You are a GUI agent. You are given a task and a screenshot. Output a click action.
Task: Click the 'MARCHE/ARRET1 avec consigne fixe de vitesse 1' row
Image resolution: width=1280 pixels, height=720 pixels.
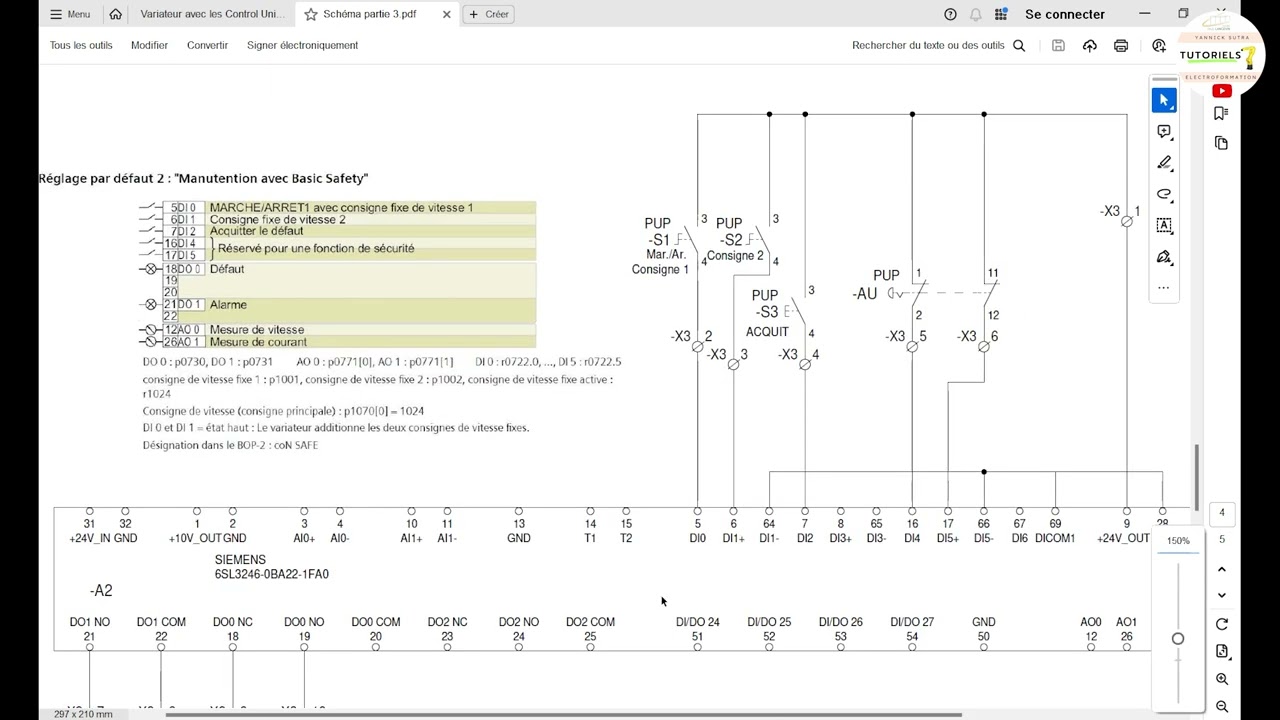(x=350, y=208)
